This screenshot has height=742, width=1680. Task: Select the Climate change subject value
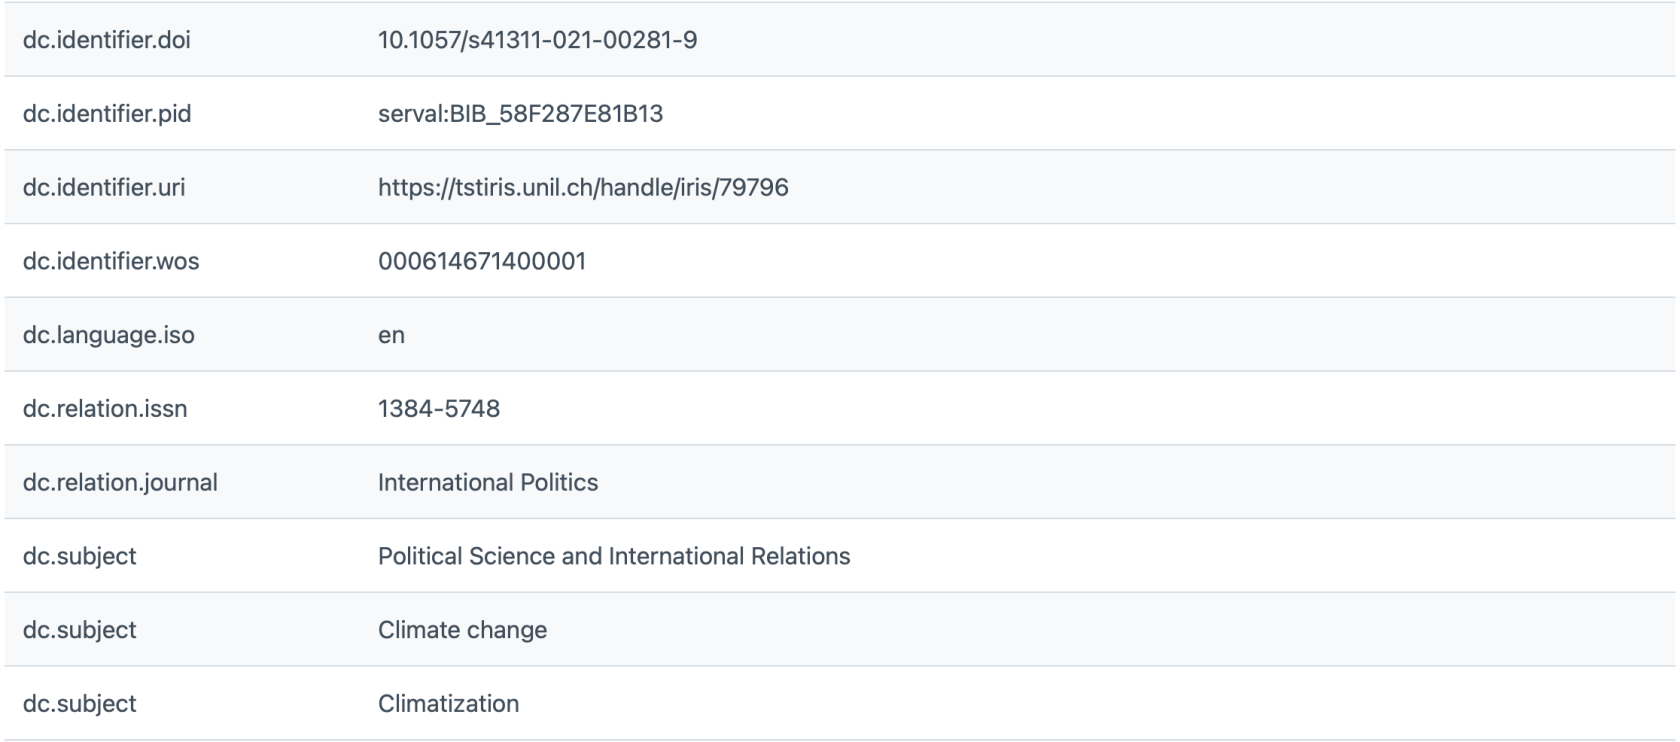(462, 630)
